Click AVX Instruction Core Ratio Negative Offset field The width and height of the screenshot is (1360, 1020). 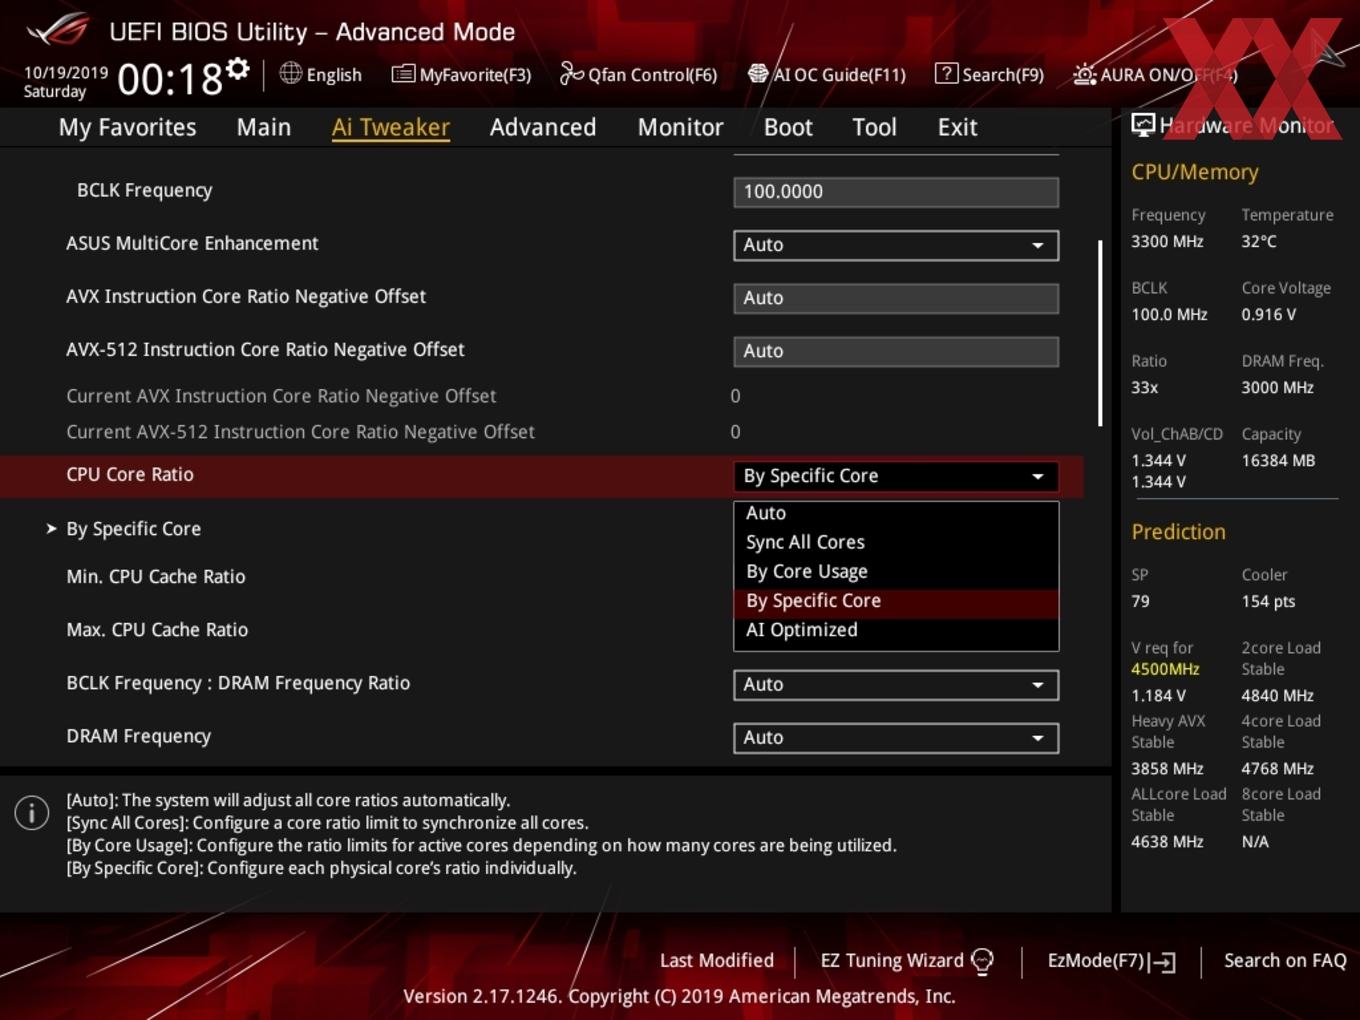[x=896, y=298]
